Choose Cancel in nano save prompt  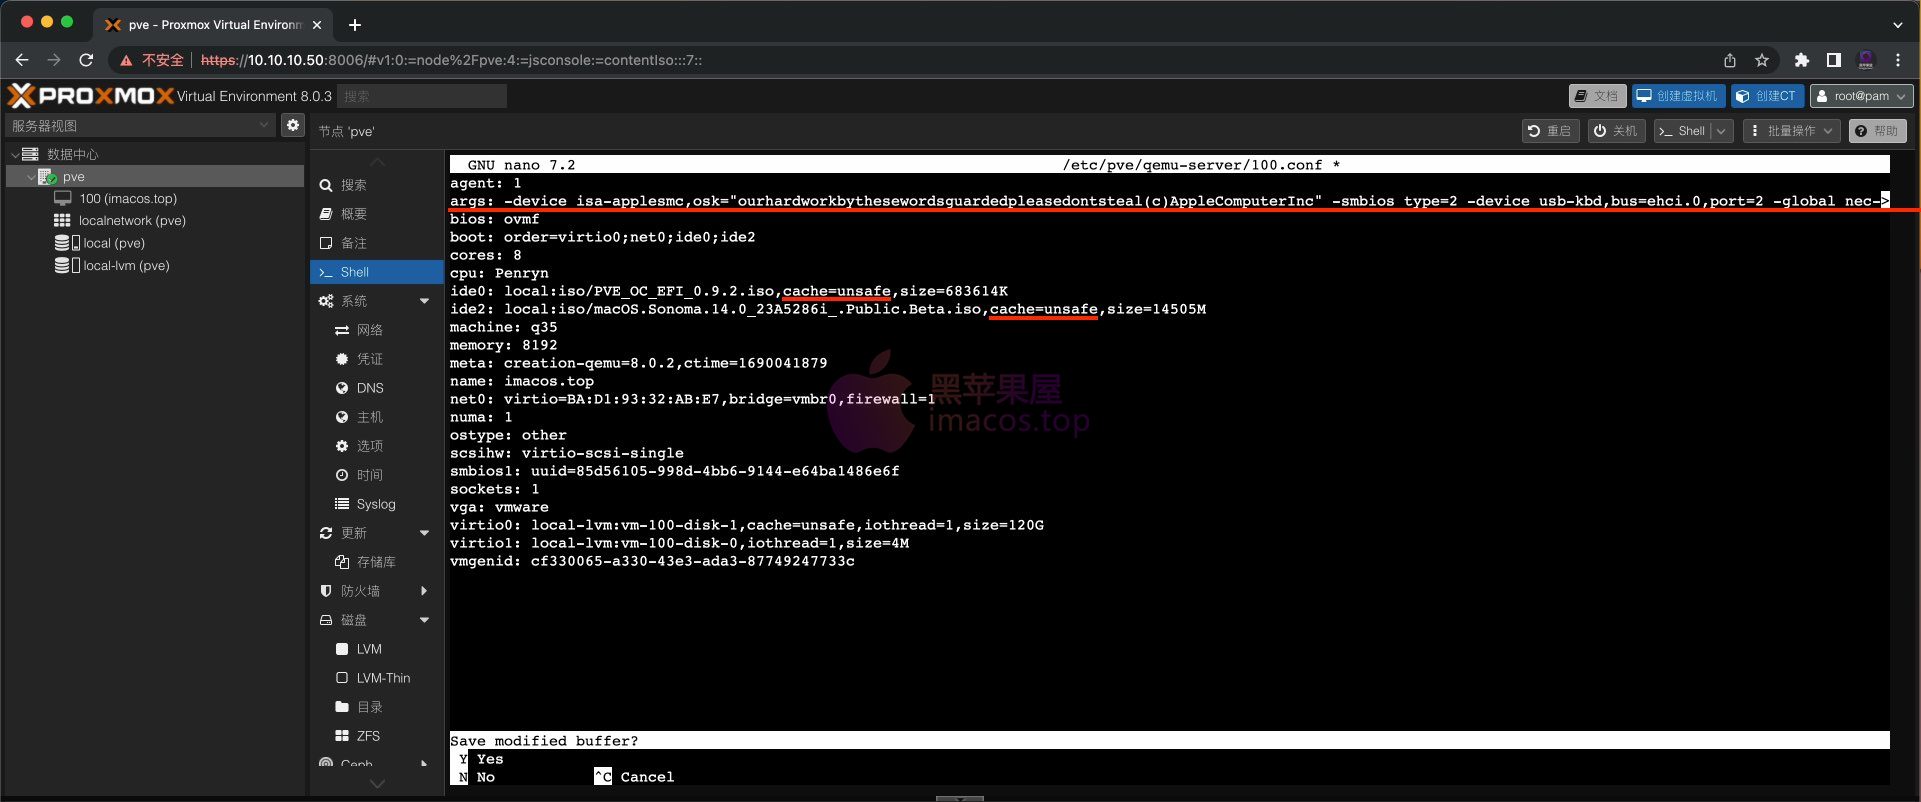[634, 777]
